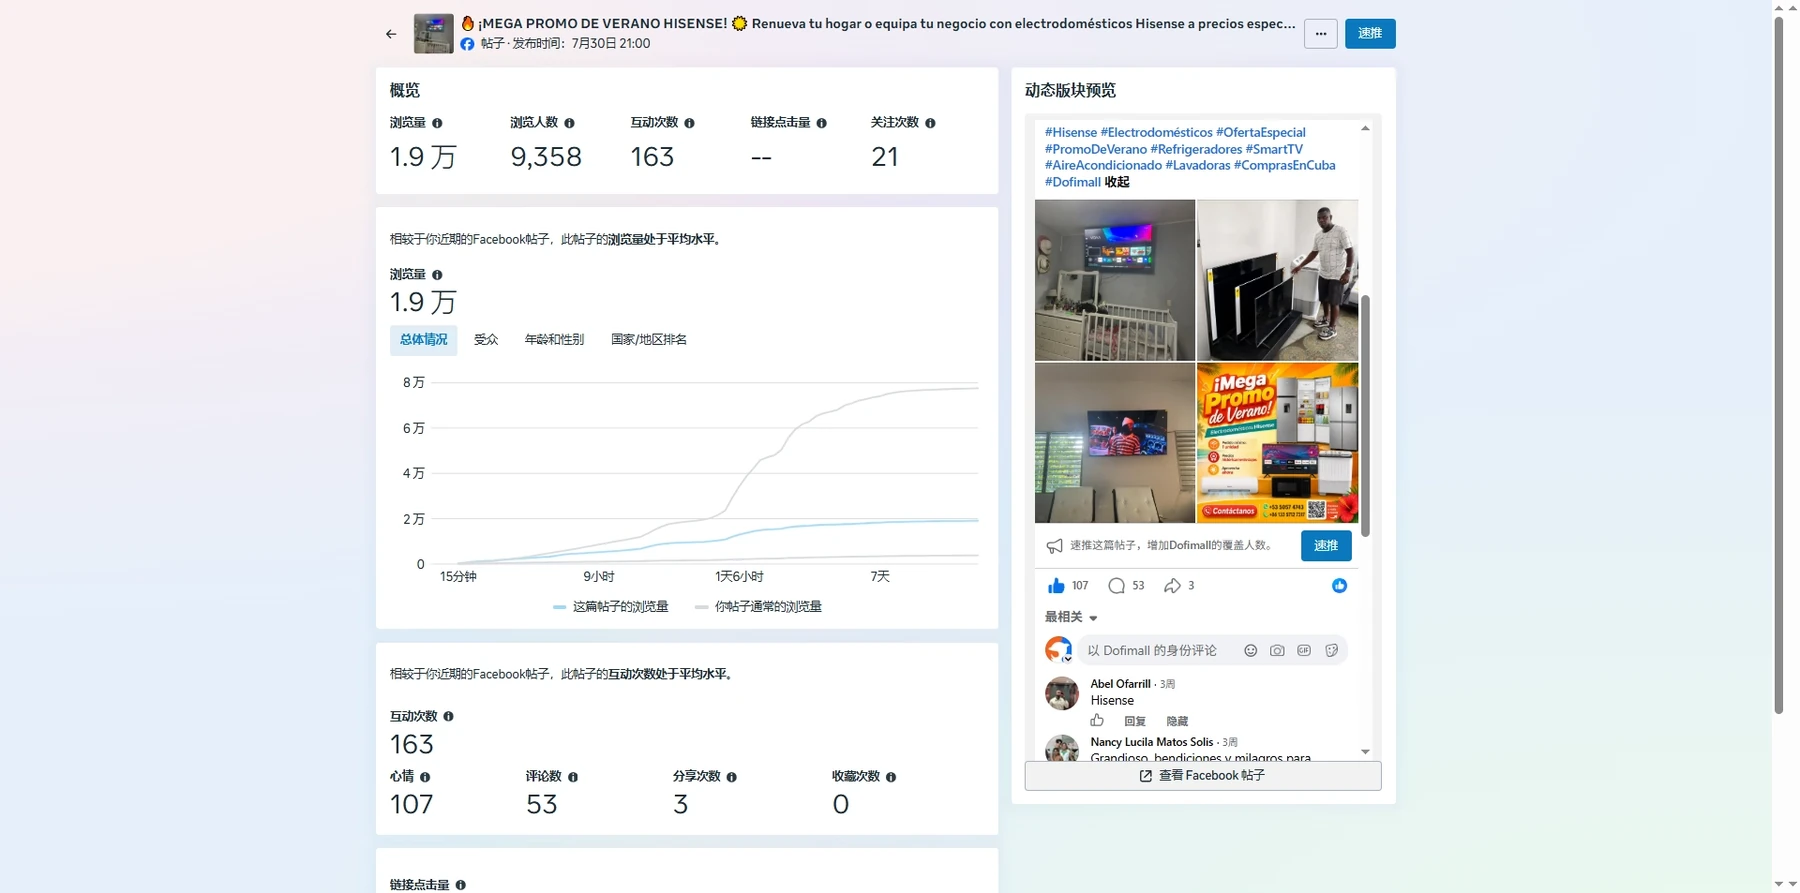Show info for 互动次数 section heading

(x=448, y=717)
